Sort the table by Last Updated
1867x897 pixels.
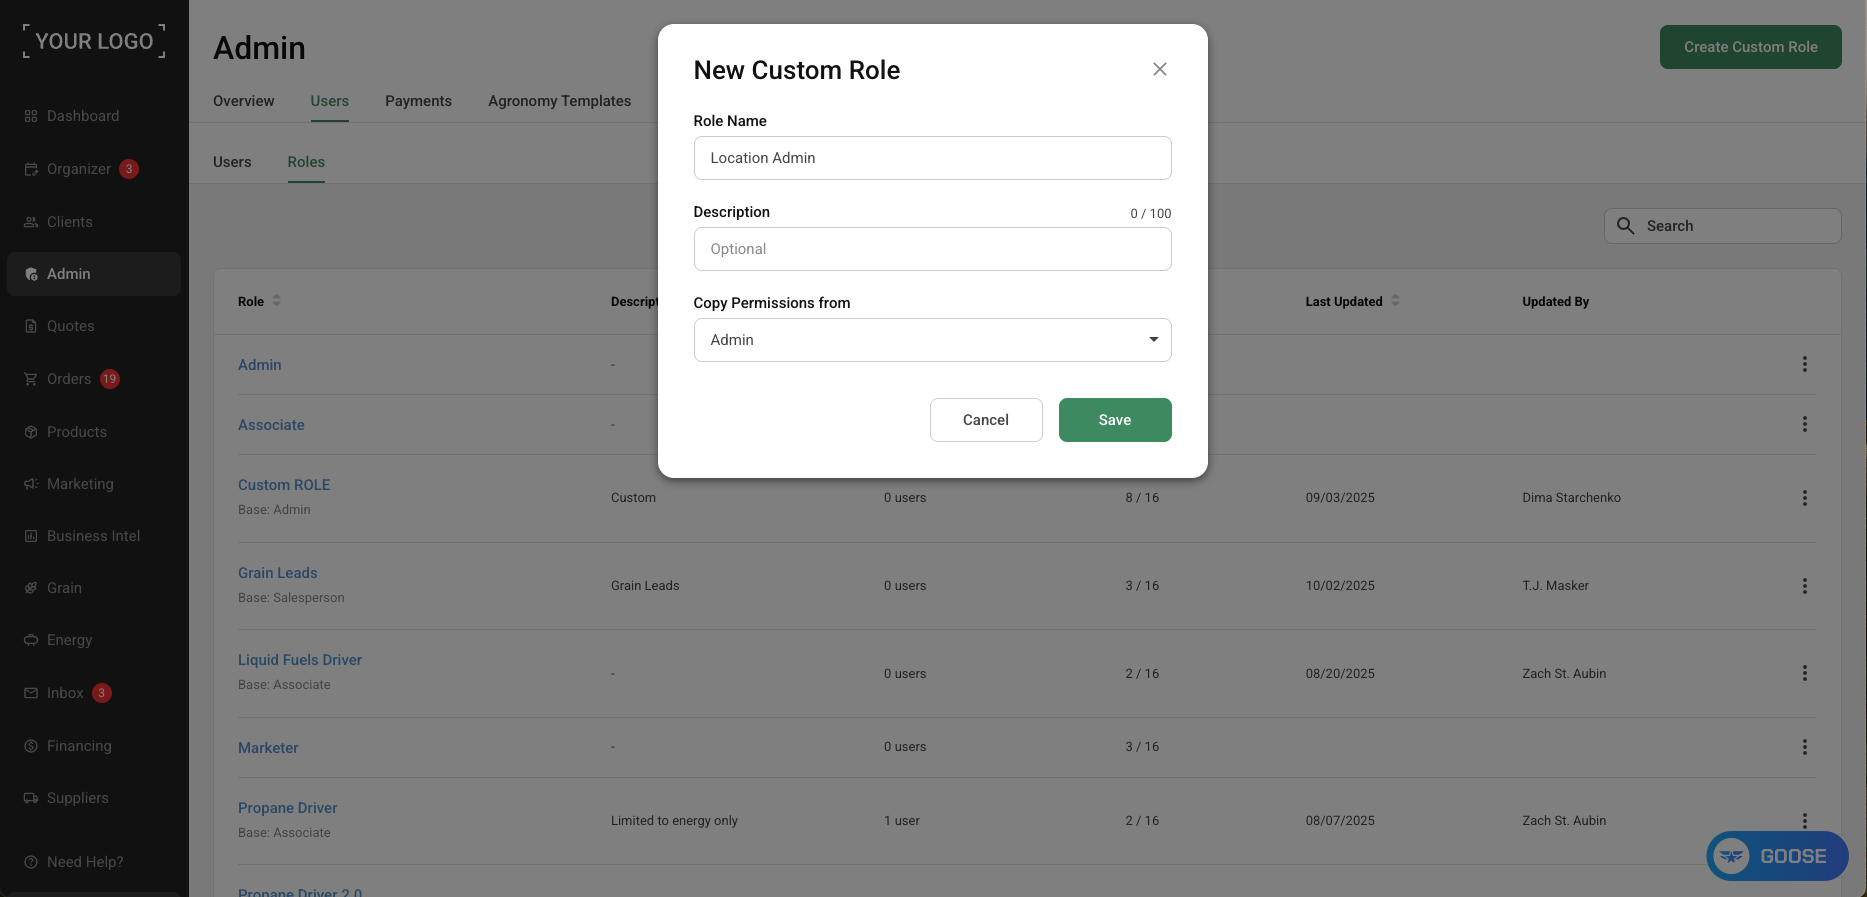click(1395, 301)
